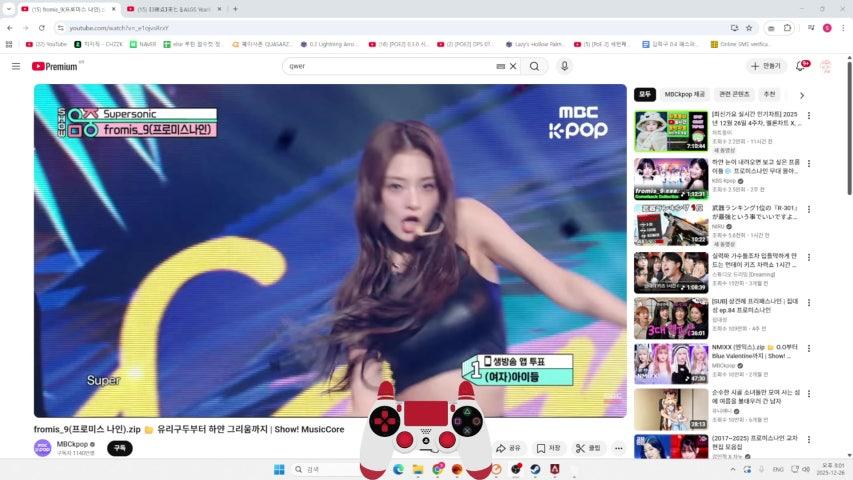Open the 7:10:44 chart video thumbnail
Image resolution: width=853 pixels, height=480 pixels.
(671, 131)
